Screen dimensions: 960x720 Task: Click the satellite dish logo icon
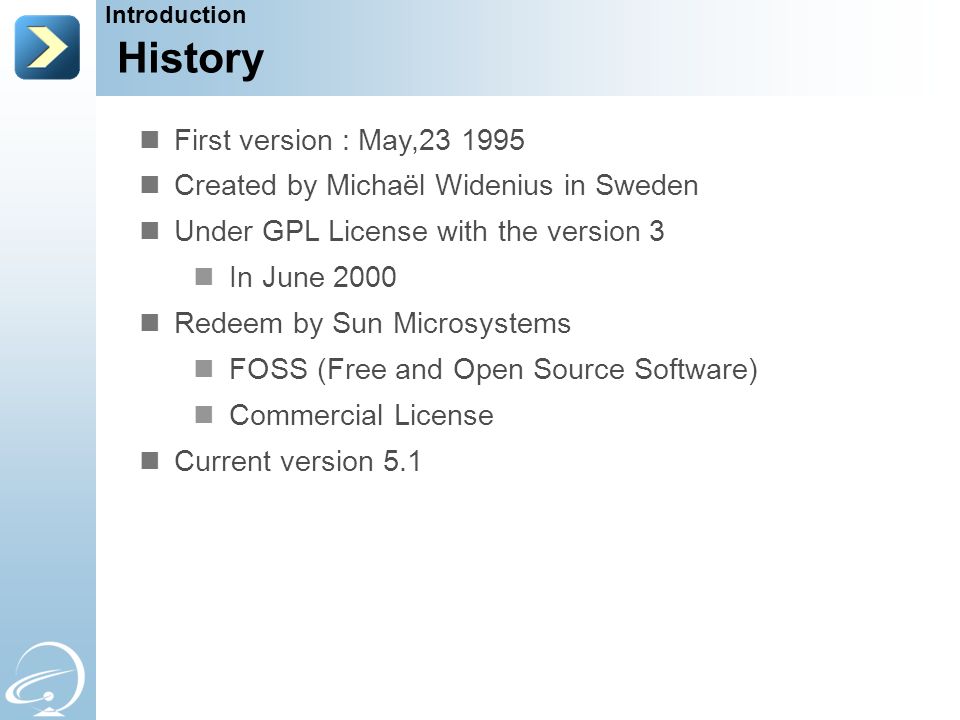[46, 679]
